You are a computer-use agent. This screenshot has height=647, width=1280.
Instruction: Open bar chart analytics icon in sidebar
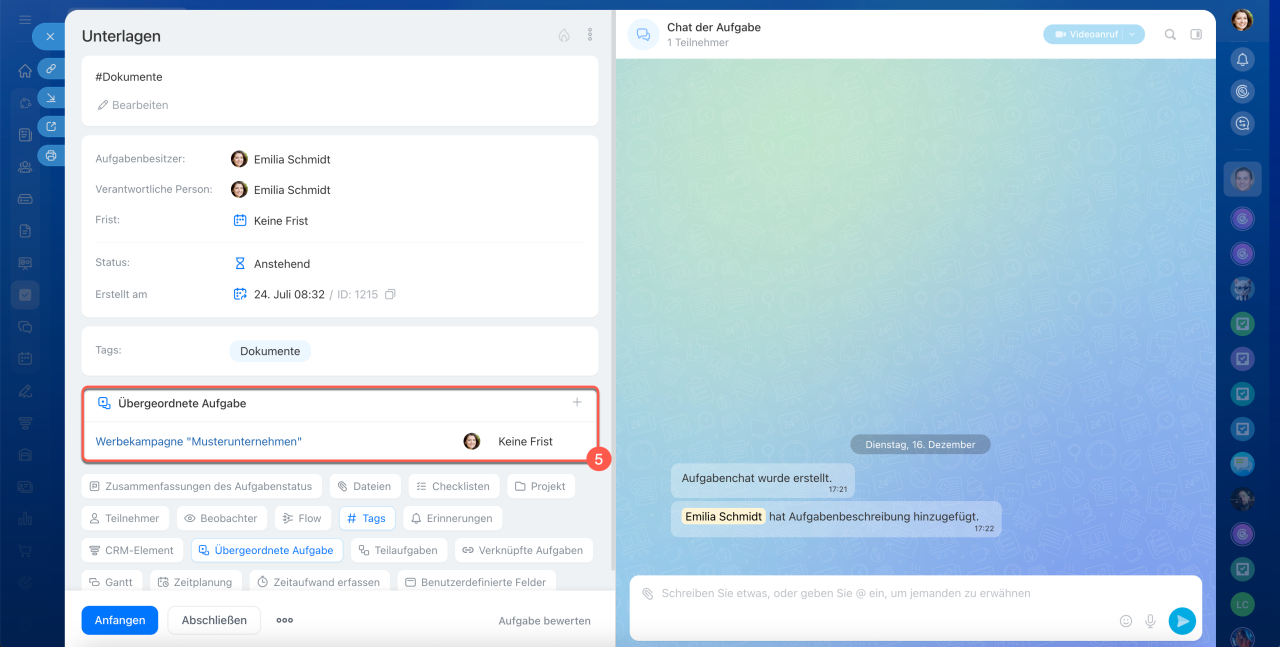tap(25, 518)
